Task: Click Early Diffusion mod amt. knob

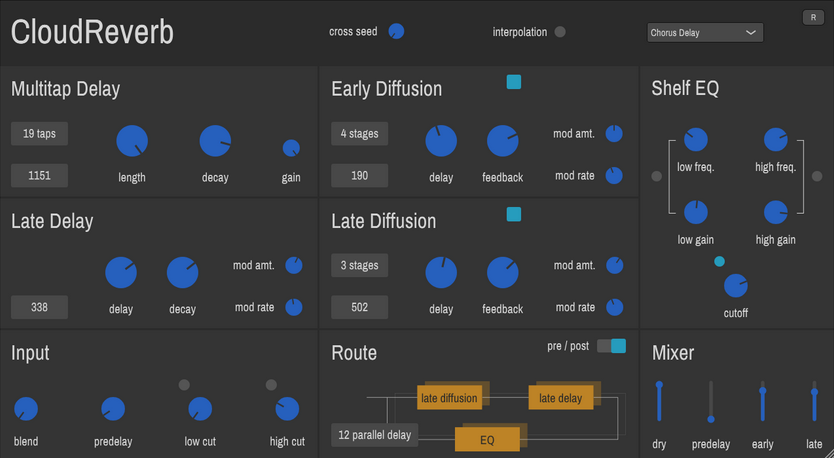Action: coord(614,134)
